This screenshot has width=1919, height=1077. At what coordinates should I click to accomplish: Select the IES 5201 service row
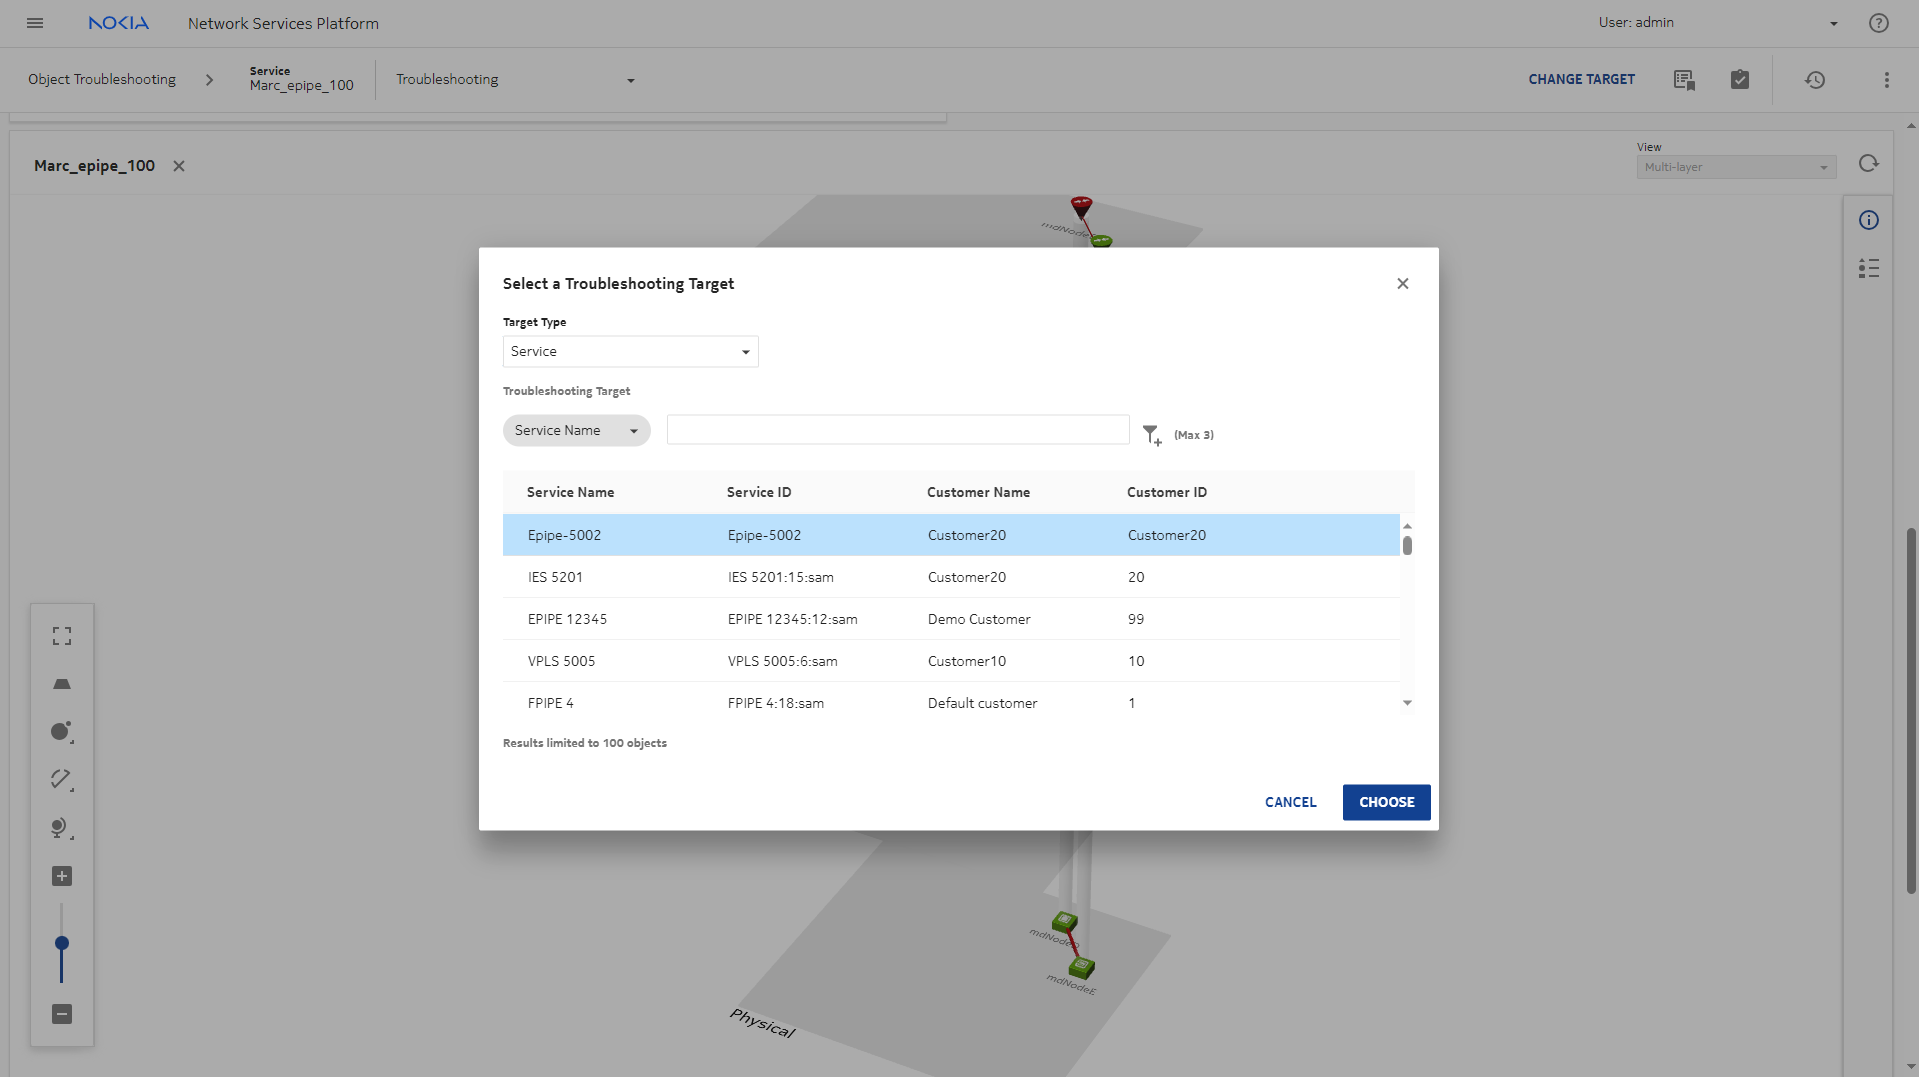pyautogui.click(x=950, y=577)
